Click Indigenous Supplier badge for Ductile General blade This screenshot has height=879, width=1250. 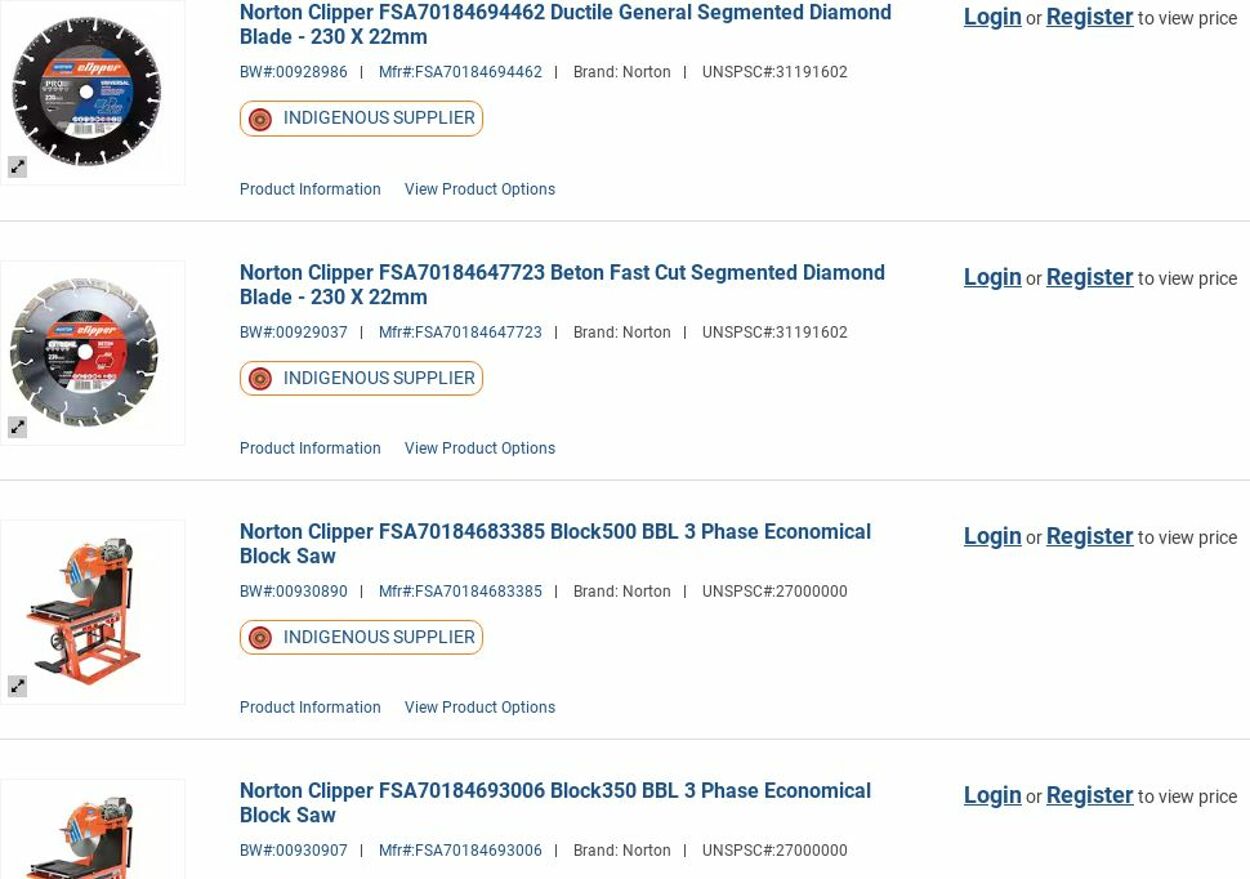(361, 118)
